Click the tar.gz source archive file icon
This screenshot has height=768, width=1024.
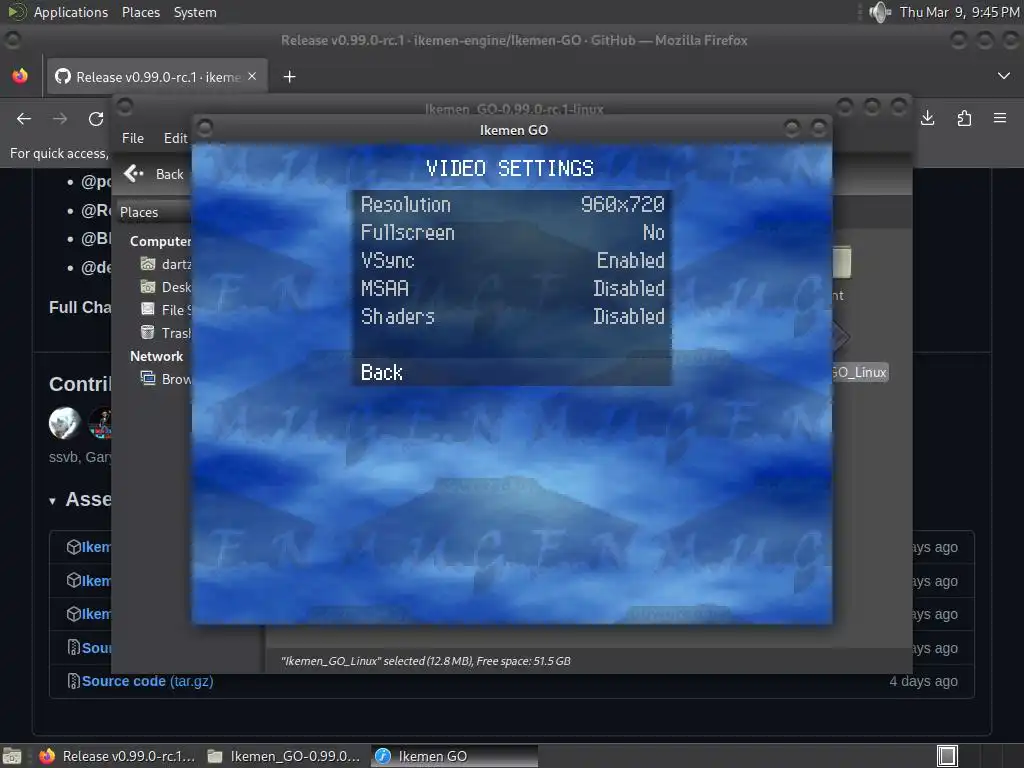tap(74, 681)
